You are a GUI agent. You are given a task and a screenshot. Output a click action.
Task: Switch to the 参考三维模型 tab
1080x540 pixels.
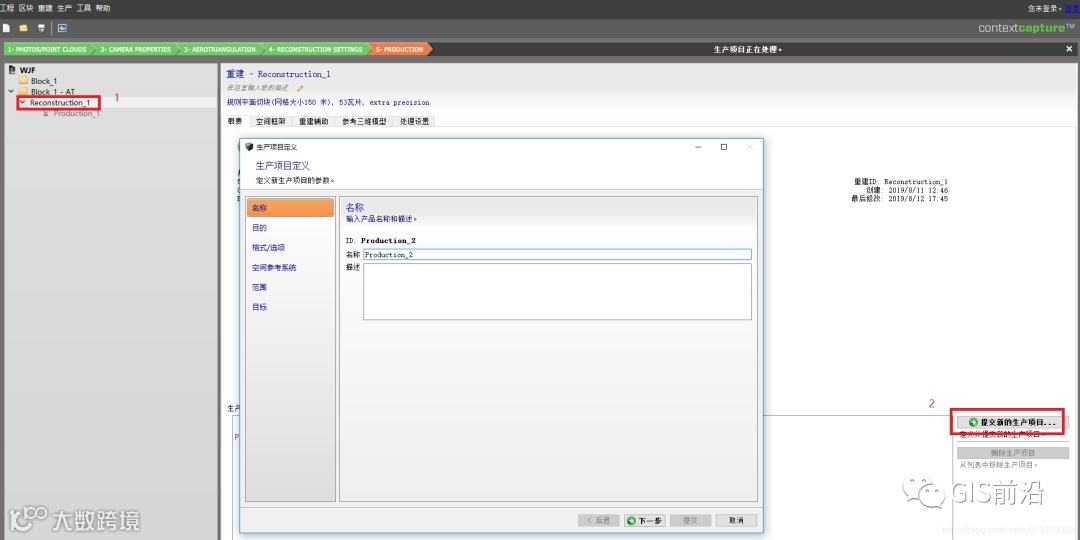(364, 121)
